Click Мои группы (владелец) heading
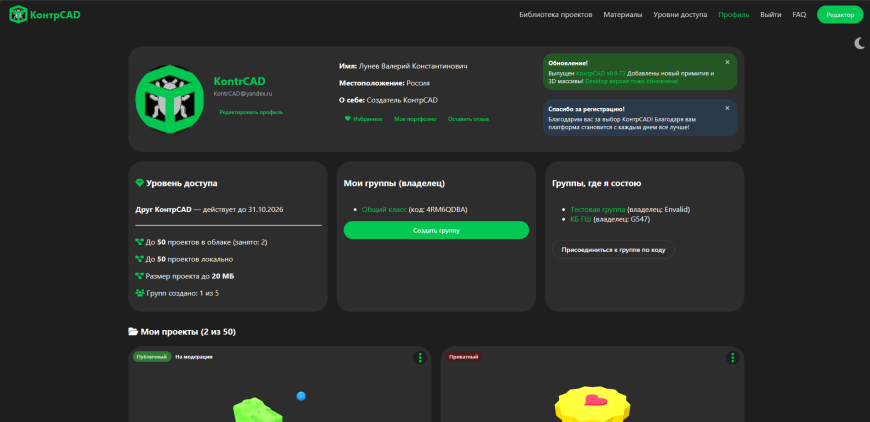Viewport: 870px width, 422px height. (394, 183)
